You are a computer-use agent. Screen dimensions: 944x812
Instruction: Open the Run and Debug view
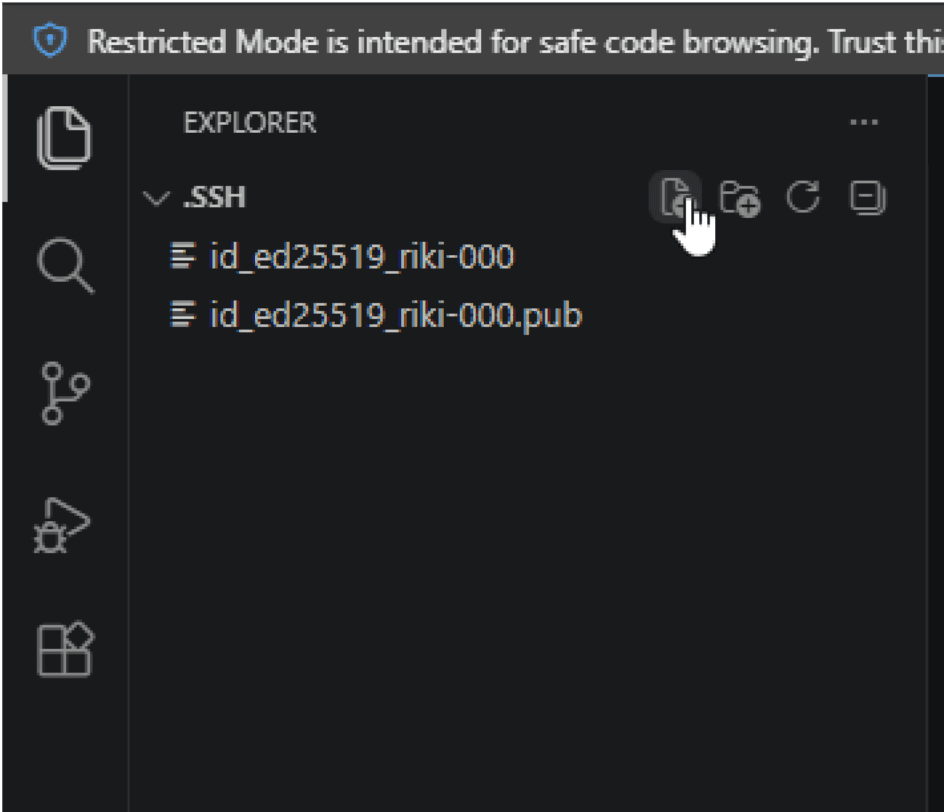tap(62, 525)
